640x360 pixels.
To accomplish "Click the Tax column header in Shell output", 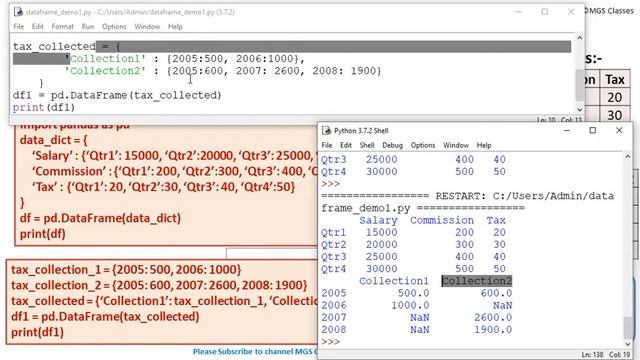I will tap(496, 220).
